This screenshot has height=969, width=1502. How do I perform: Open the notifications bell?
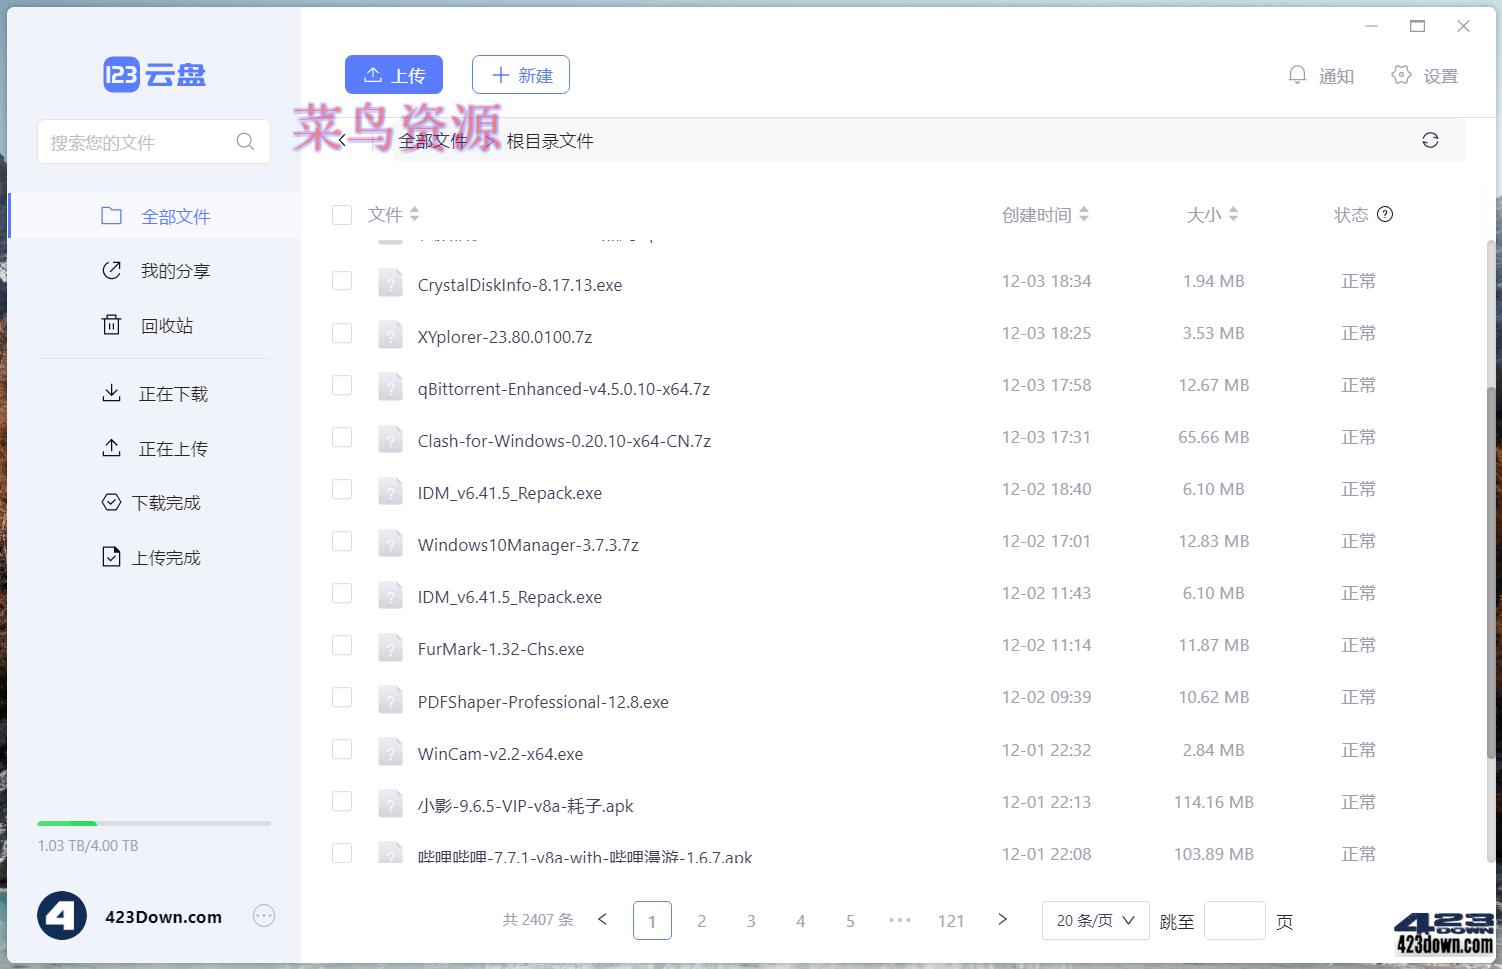pos(1298,74)
